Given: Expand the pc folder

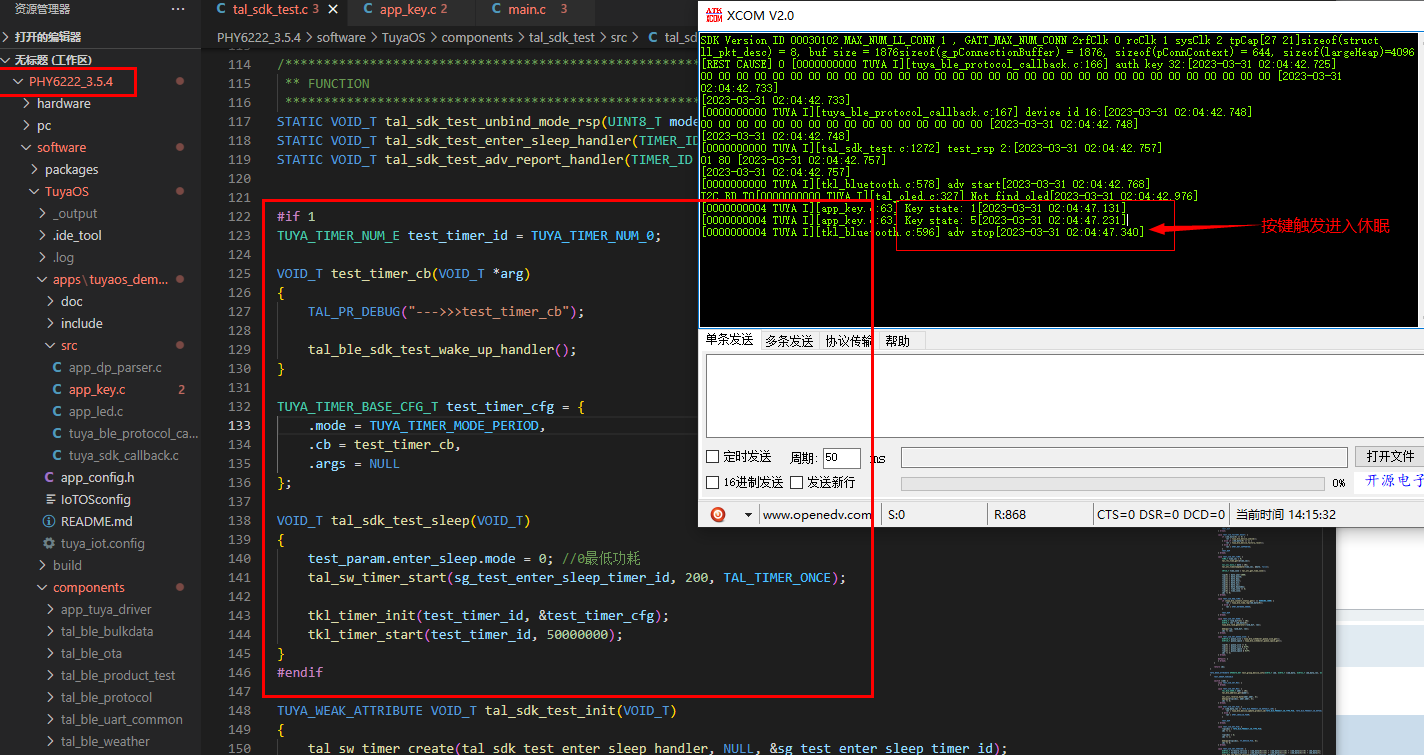Looking at the screenshot, I should 26,125.
